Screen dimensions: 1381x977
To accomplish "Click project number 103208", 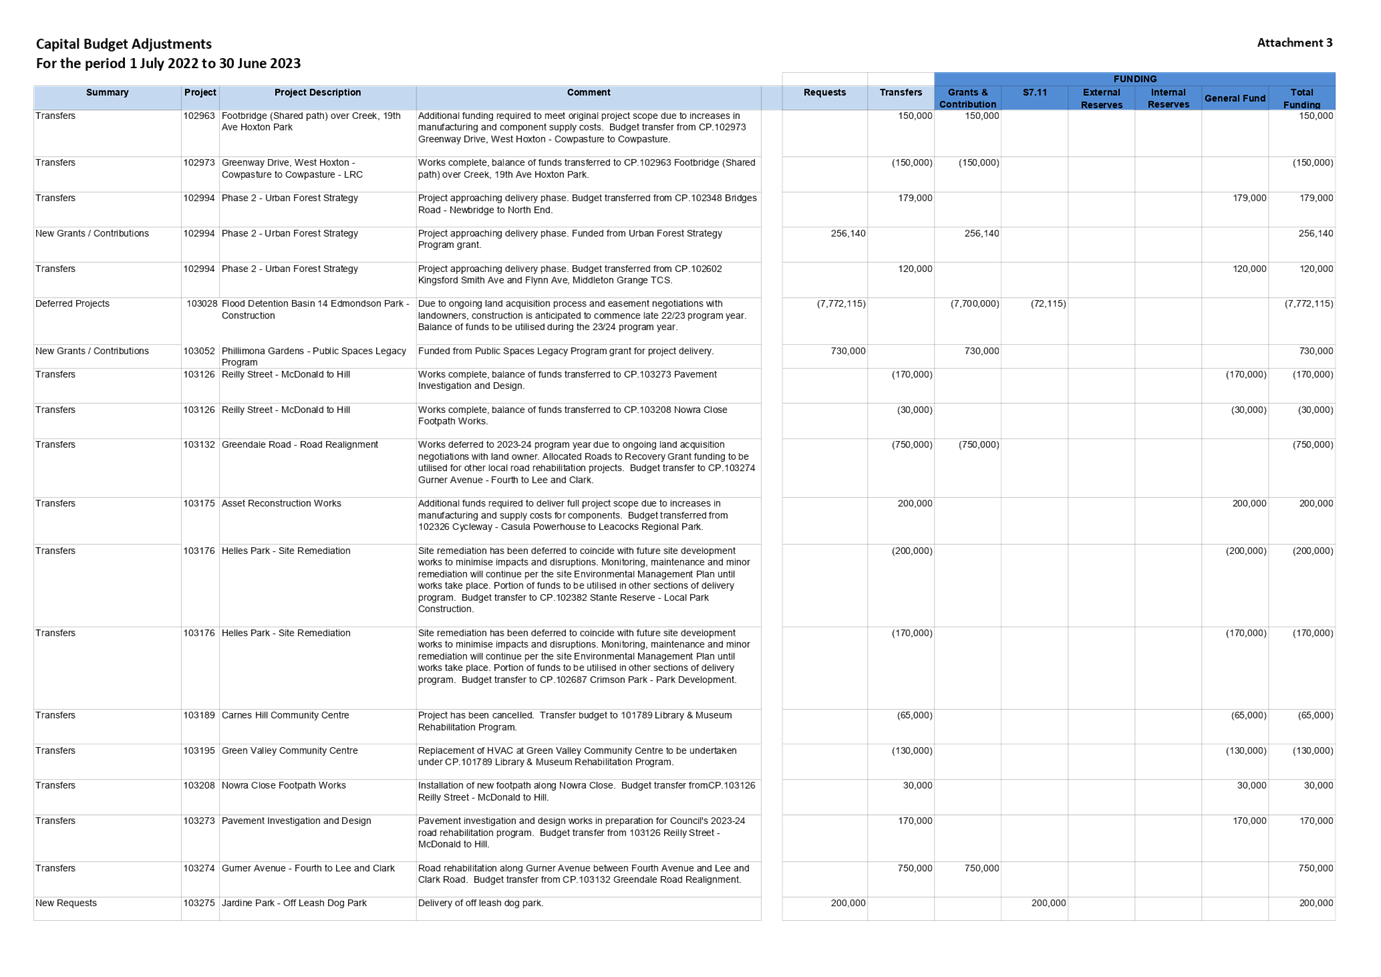I will 199,786.
